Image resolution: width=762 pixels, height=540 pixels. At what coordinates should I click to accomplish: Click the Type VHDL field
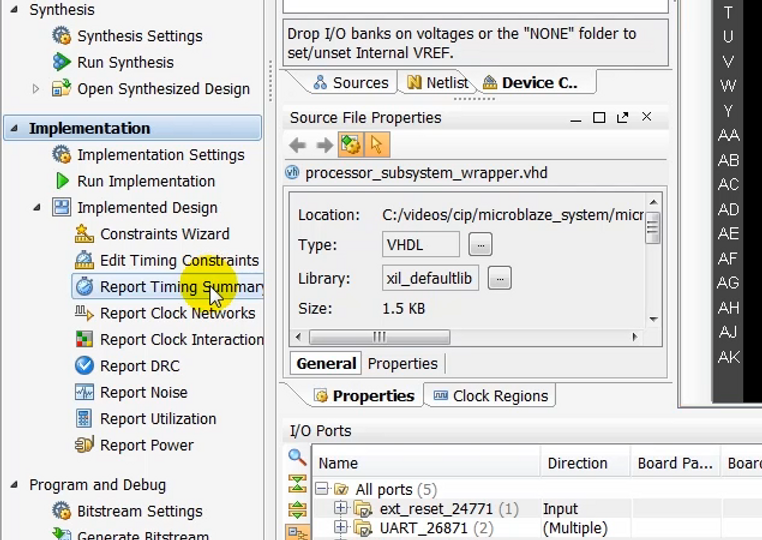click(x=420, y=244)
